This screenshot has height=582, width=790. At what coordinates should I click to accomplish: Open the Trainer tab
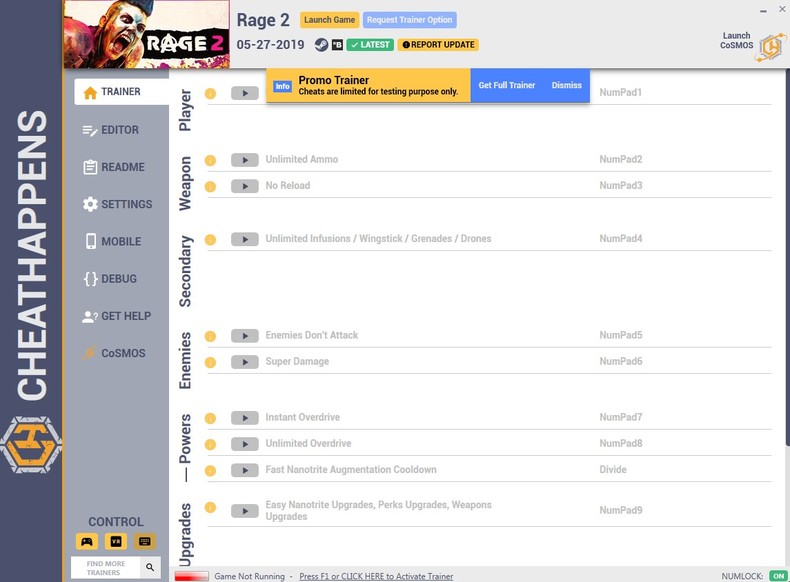point(121,92)
